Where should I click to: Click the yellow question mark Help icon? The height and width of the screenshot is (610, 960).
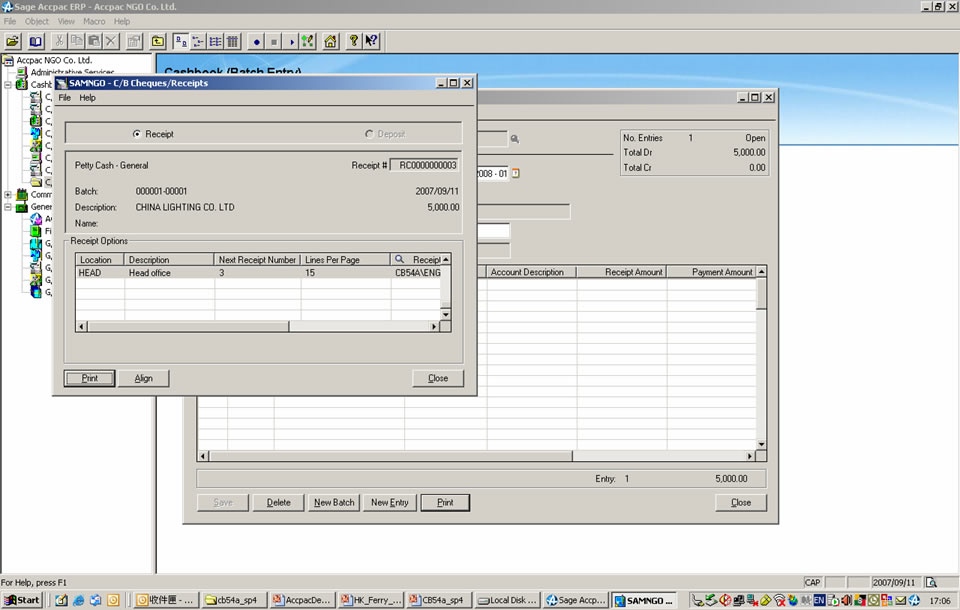(x=353, y=41)
